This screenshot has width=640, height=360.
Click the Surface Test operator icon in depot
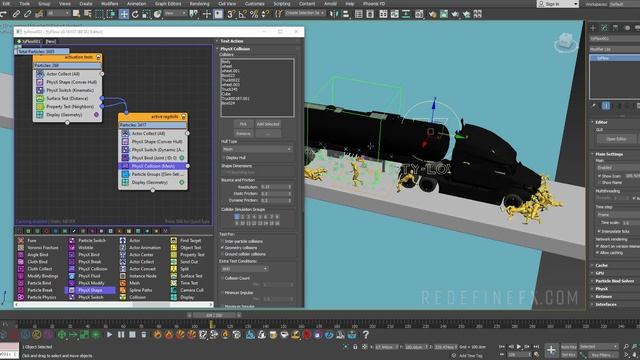[174, 276]
